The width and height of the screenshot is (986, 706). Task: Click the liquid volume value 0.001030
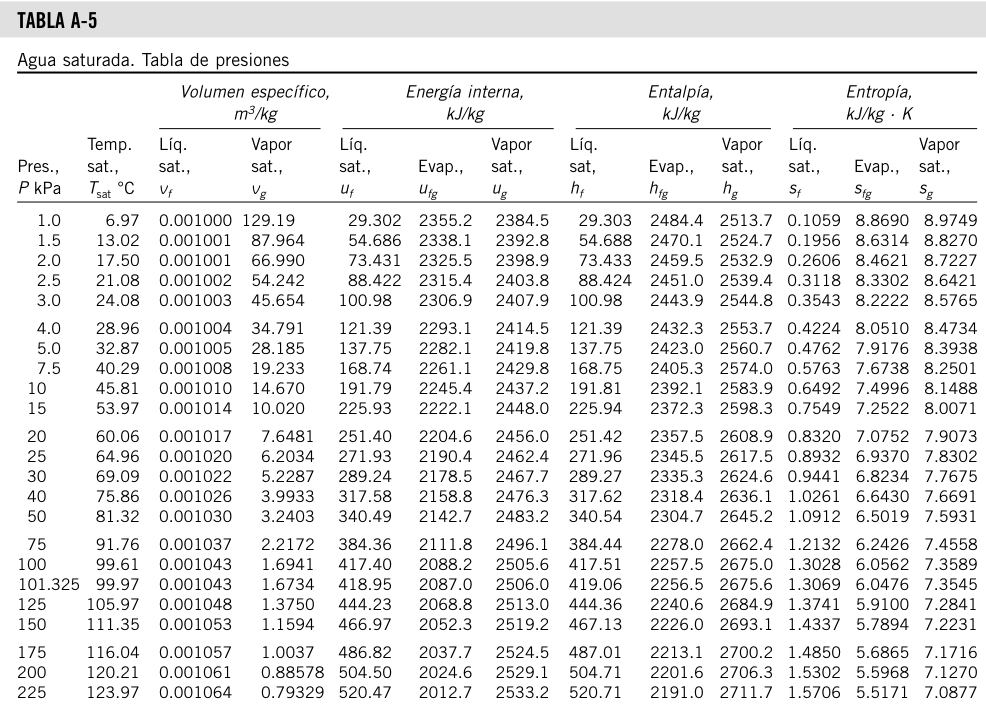pyautogui.click(x=195, y=516)
